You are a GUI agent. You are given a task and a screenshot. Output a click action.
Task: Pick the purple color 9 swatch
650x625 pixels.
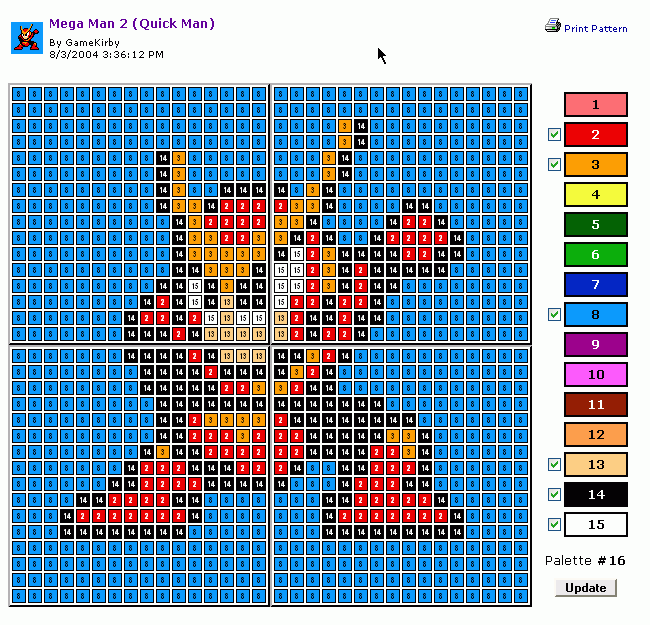coord(596,344)
